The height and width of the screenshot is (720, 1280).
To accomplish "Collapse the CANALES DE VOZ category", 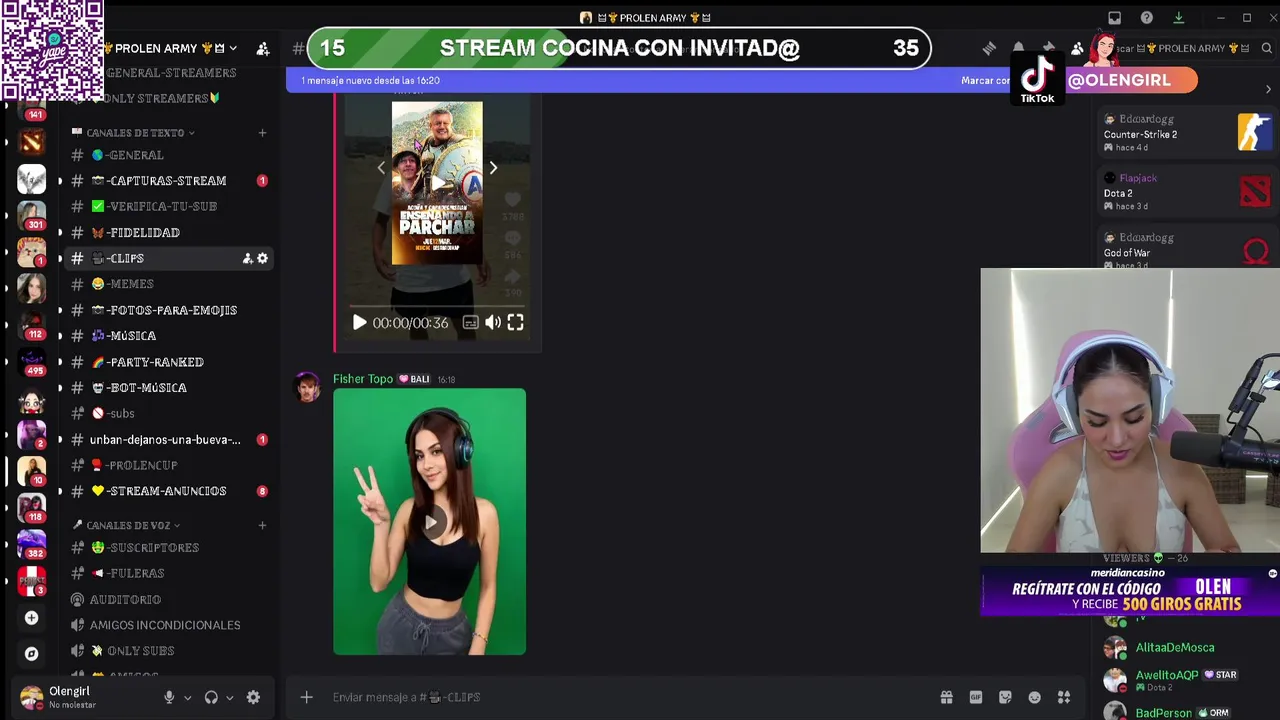I will tap(127, 525).
